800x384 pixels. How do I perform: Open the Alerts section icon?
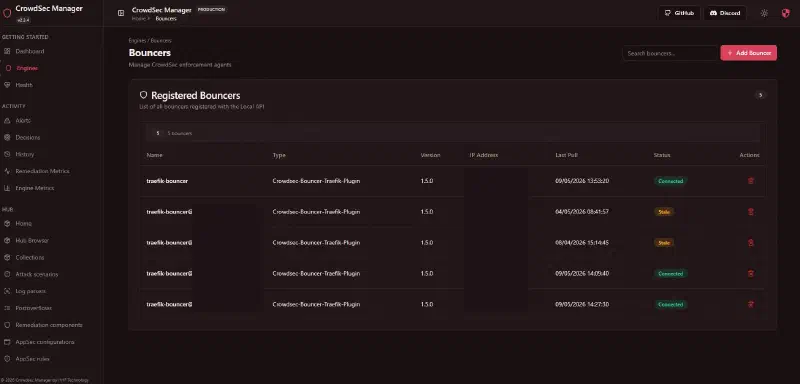pyautogui.click(x=7, y=121)
